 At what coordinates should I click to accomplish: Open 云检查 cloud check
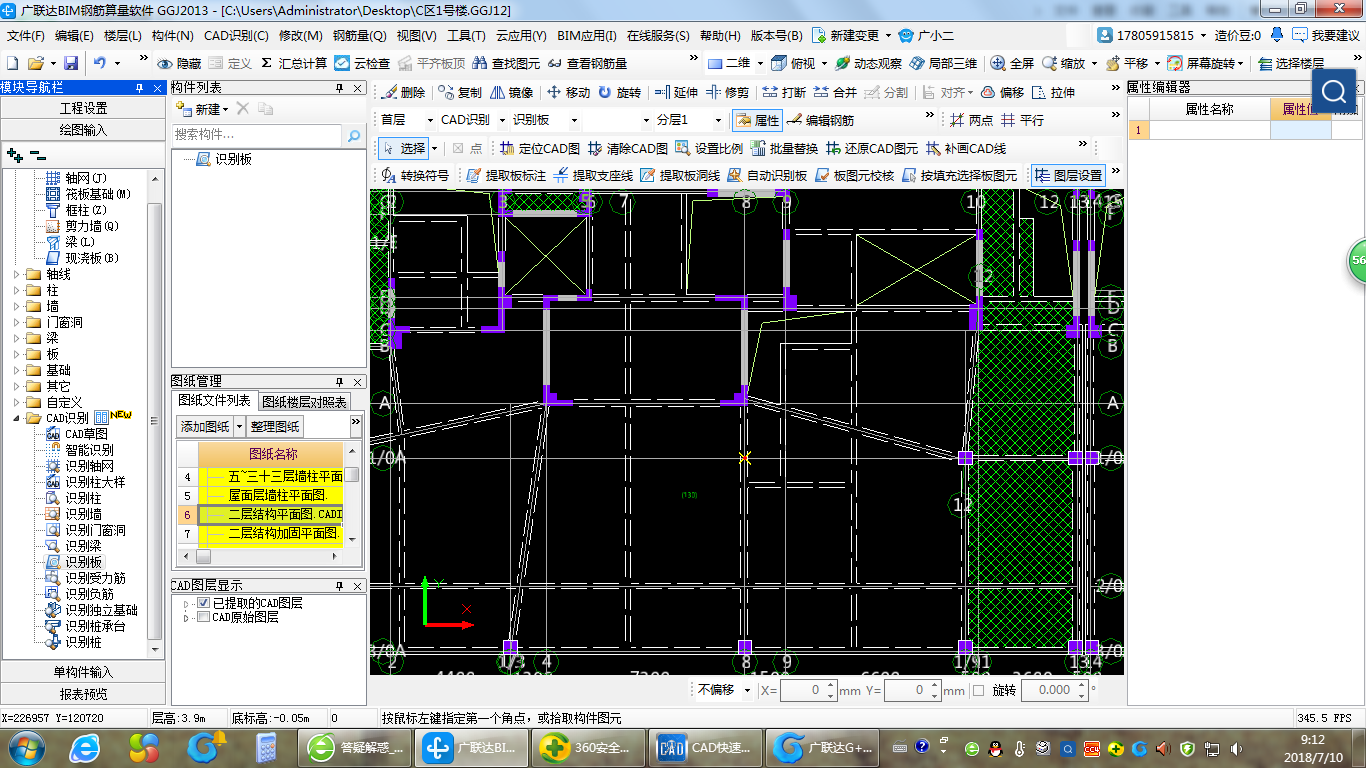362,63
